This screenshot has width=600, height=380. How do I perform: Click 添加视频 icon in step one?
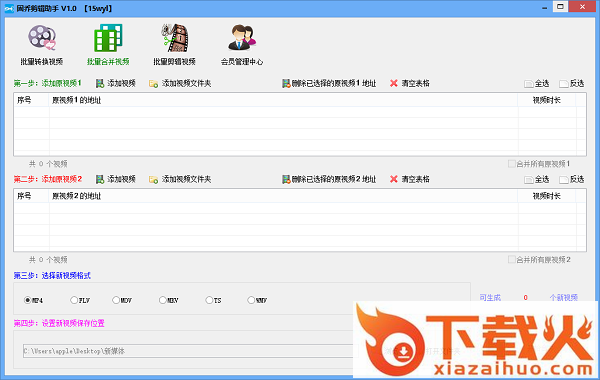point(100,83)
